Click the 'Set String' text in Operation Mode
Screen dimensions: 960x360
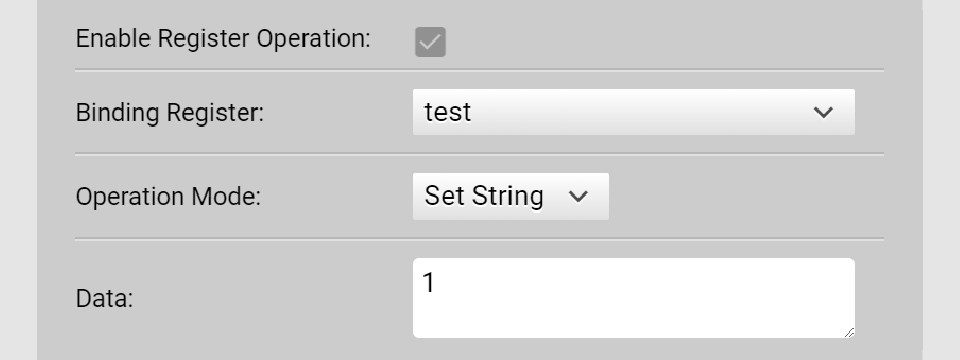click(484, 197)
